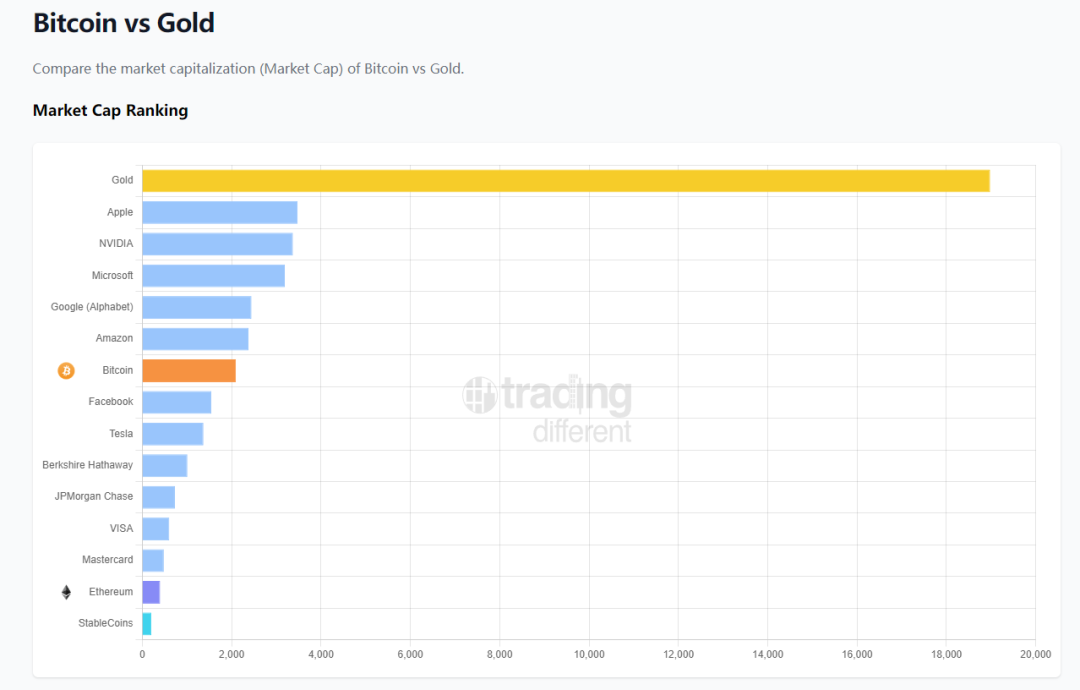Screen dimensions: 1080x690
Task: Click the purple Ethereum bar
Action: (x=151, y=592)
